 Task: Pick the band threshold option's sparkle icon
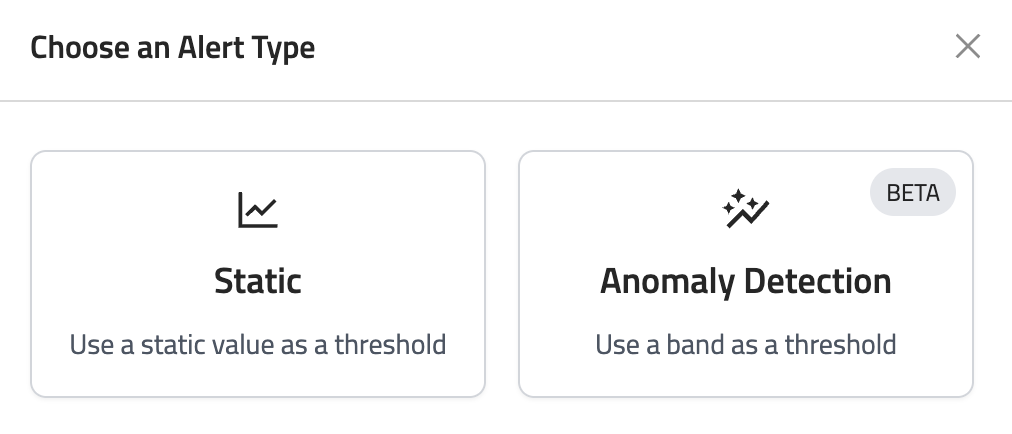click(x=745, y=209)
